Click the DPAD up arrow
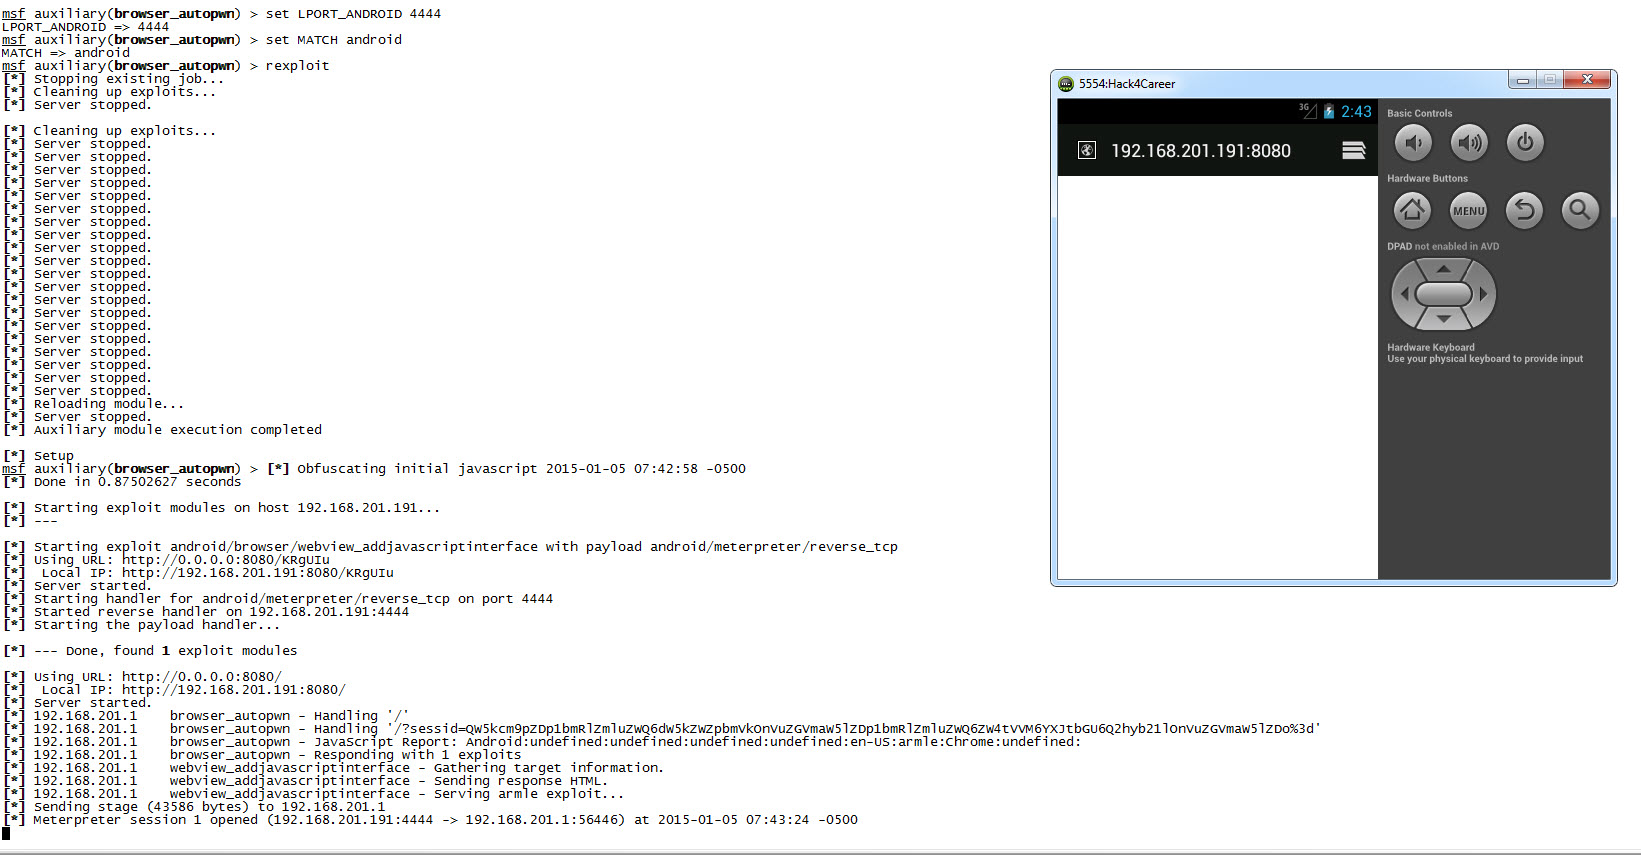 point(1443,269)
